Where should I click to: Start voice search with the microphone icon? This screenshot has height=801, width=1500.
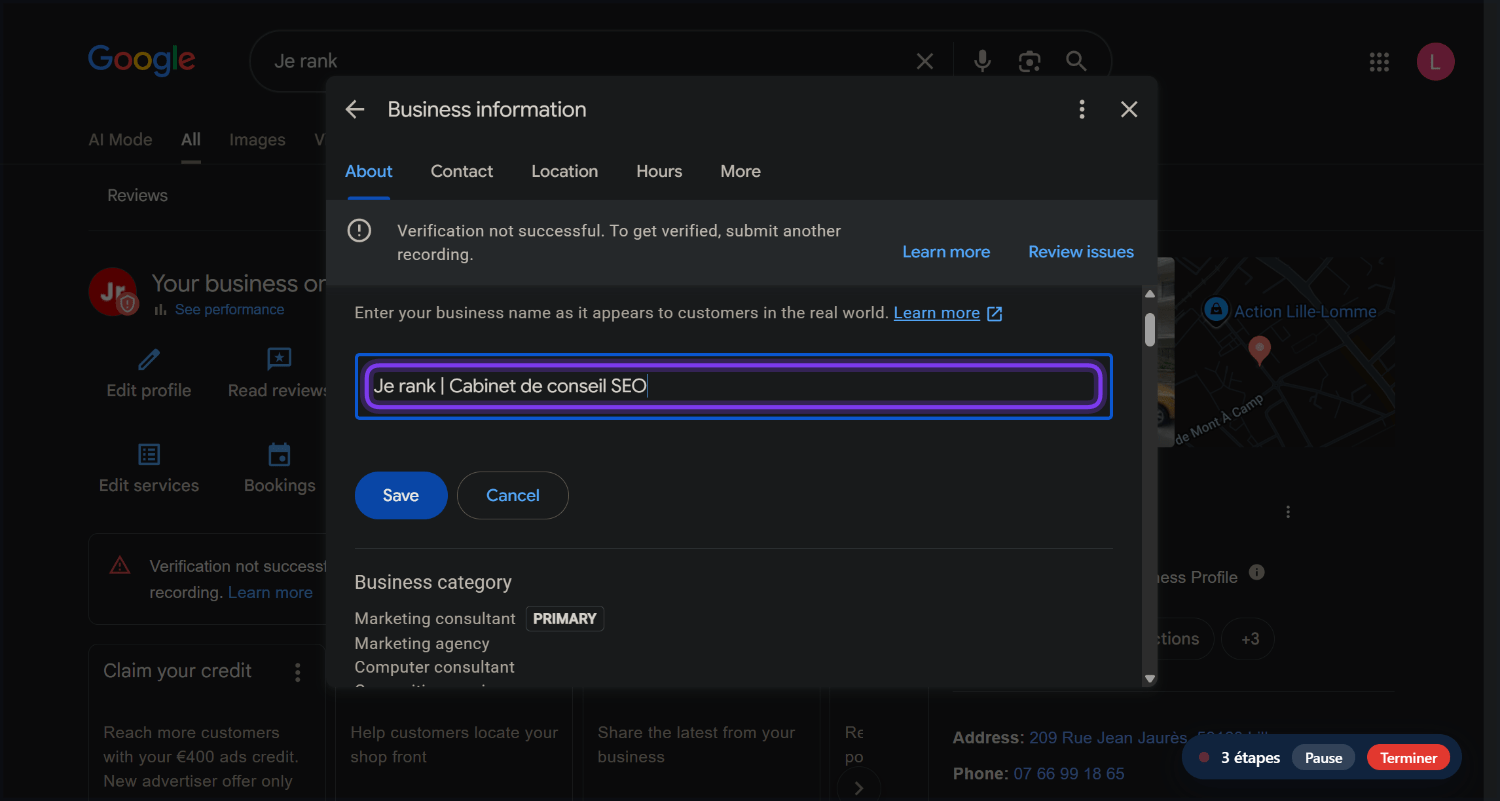click(983, 62)
